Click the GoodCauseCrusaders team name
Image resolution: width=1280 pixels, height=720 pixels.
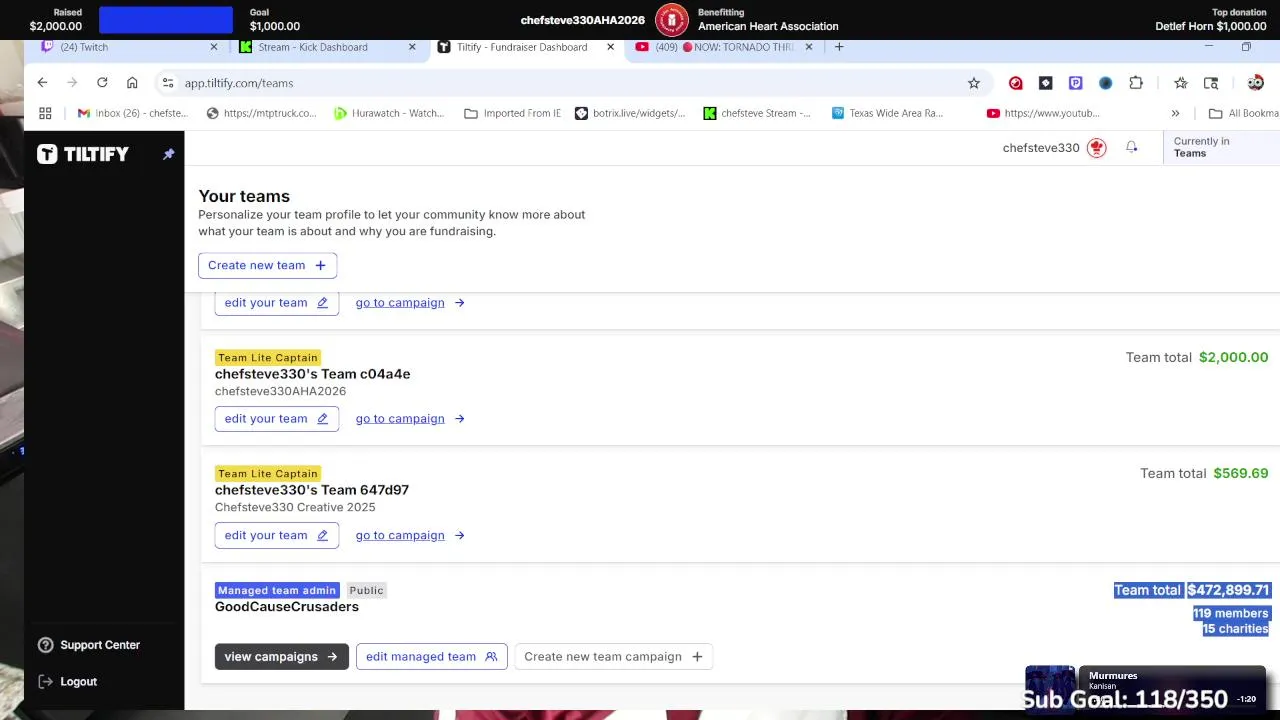point(287,606)
